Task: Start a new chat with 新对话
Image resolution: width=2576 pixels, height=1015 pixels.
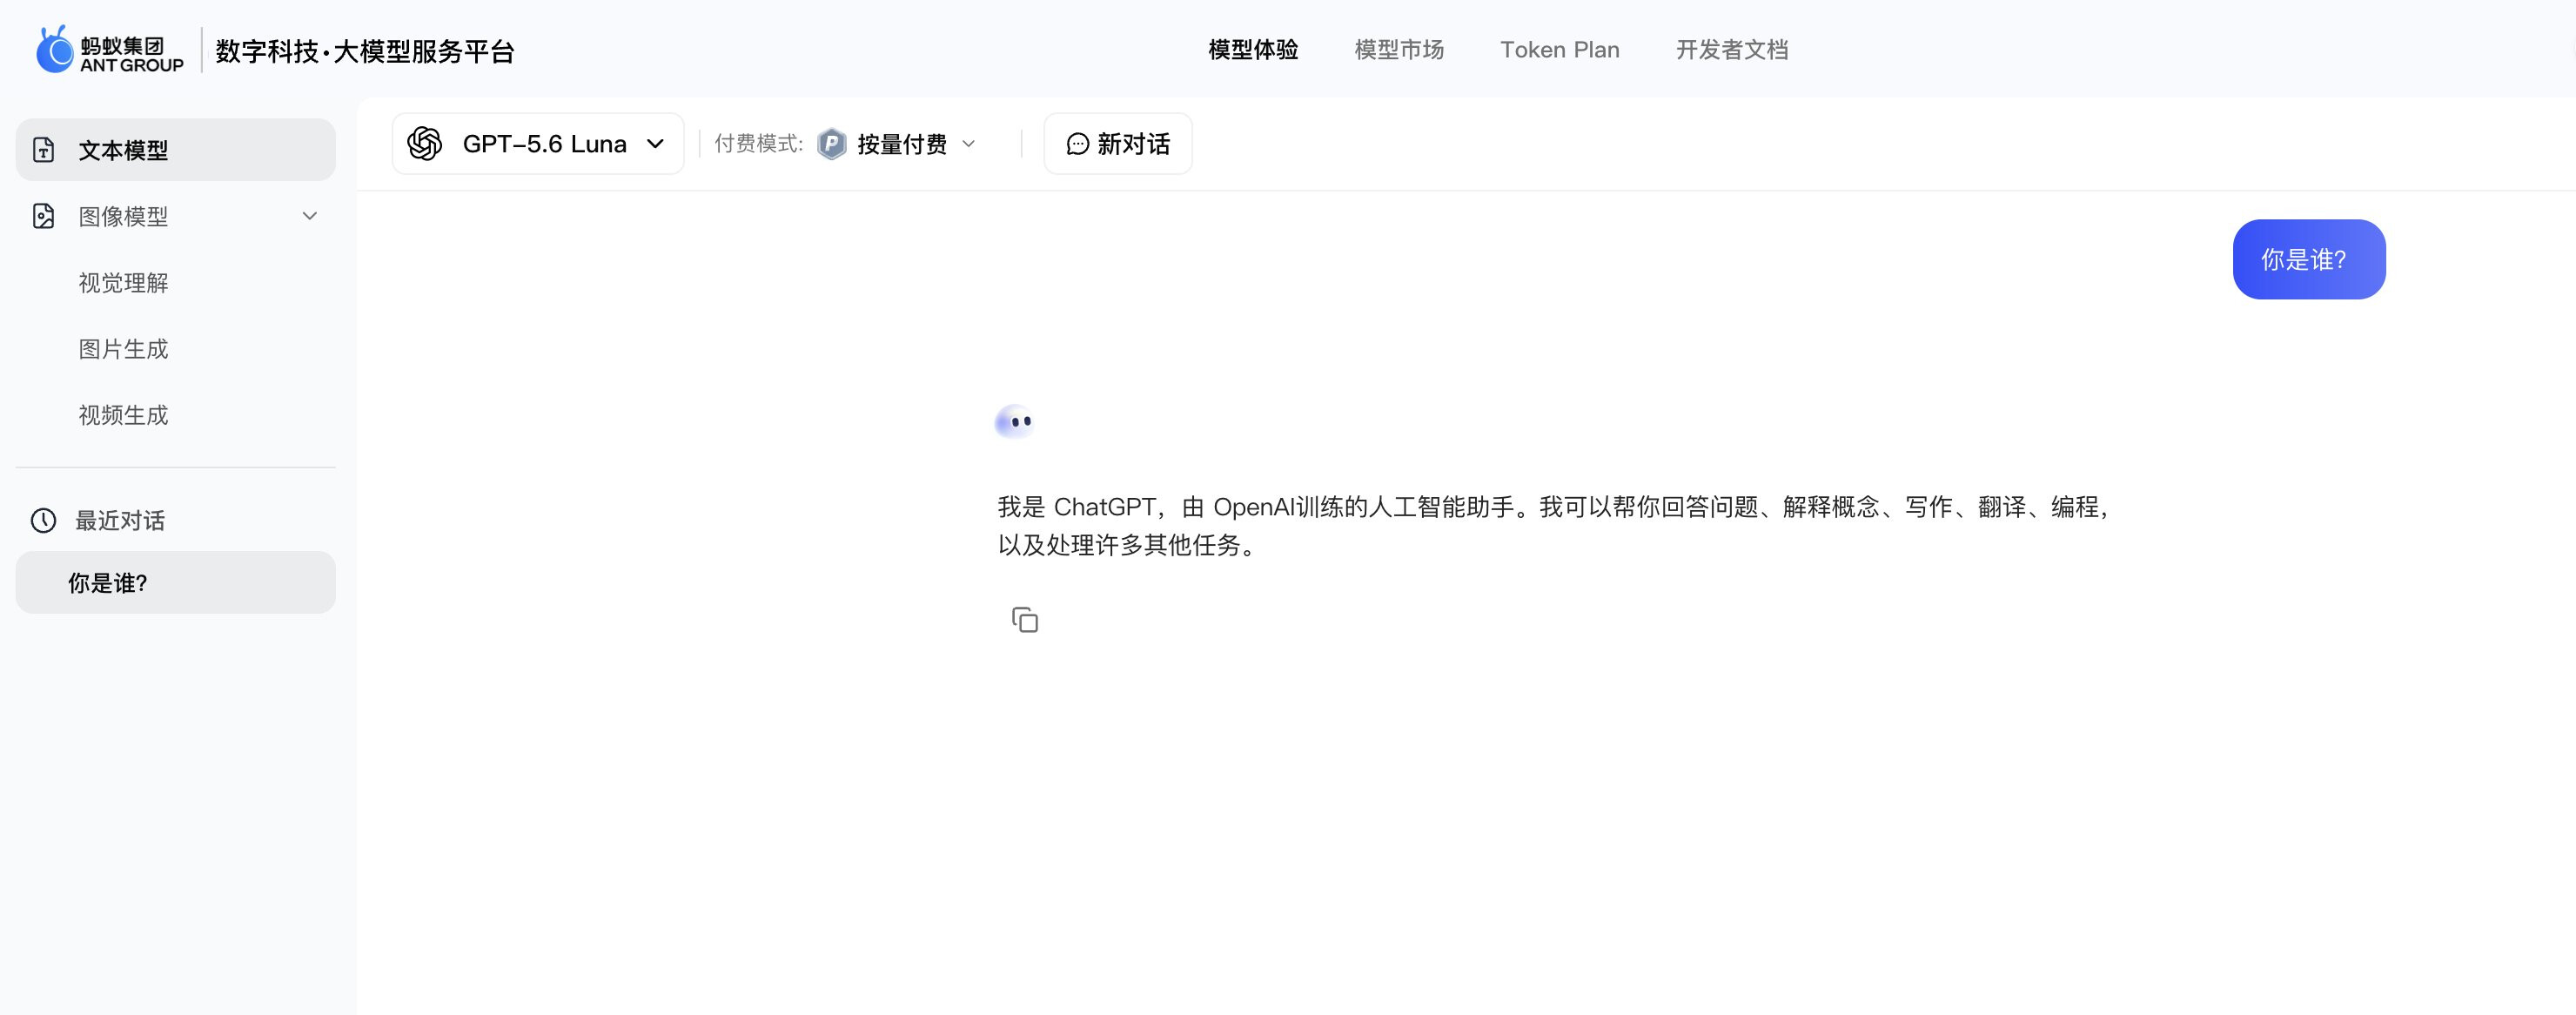Action: [1118, 144]
